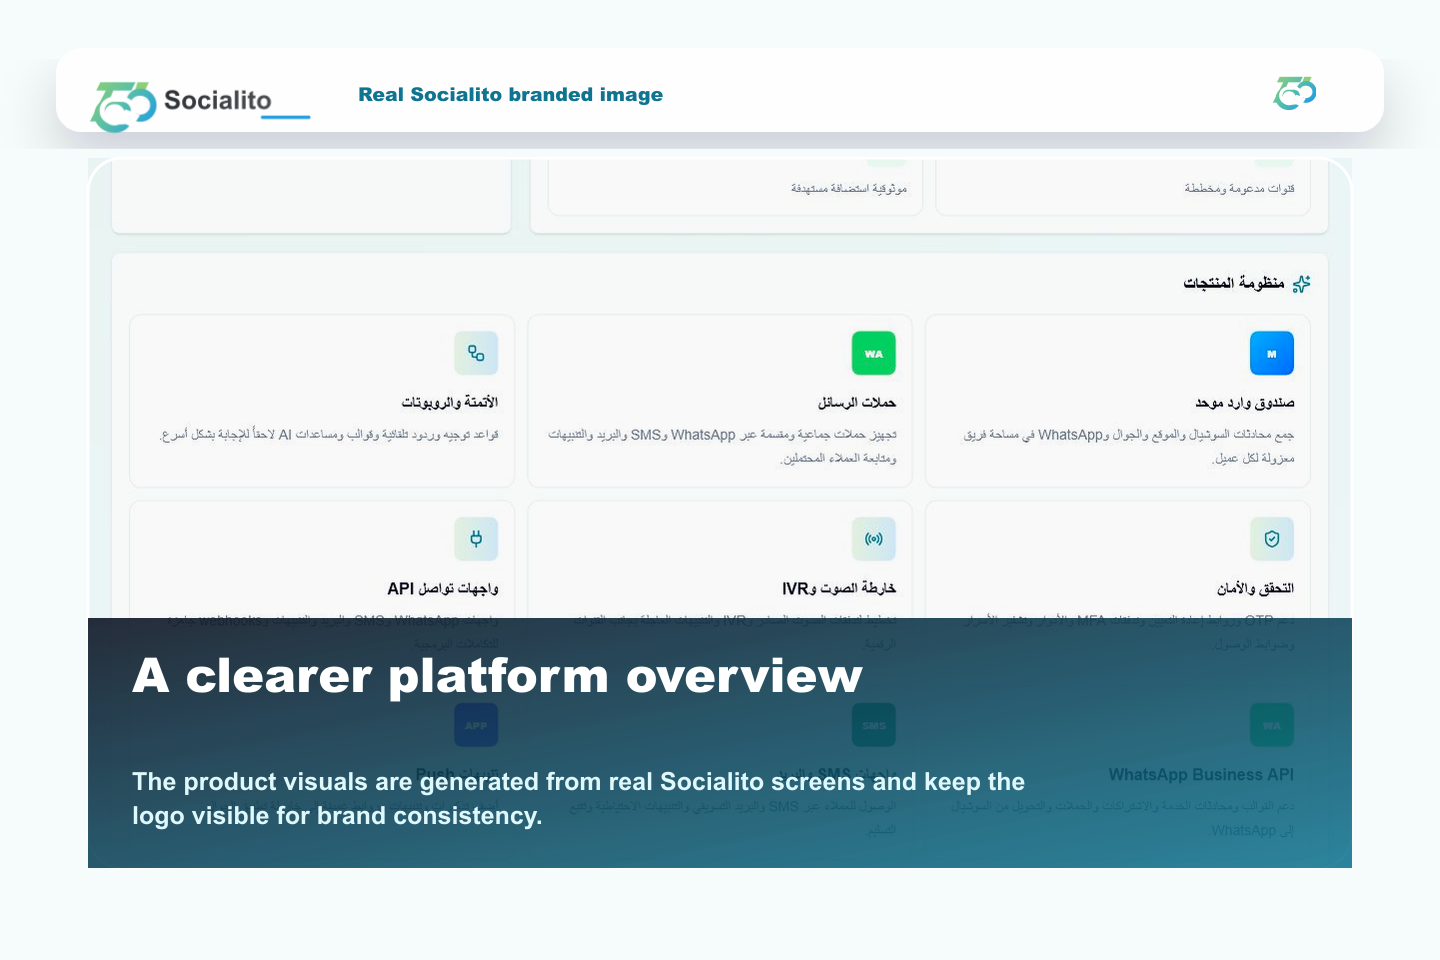This screenshot has width=1440, height=960.
Task: Click the "A clearer platform overview" headline
Action: click(497, 675)
